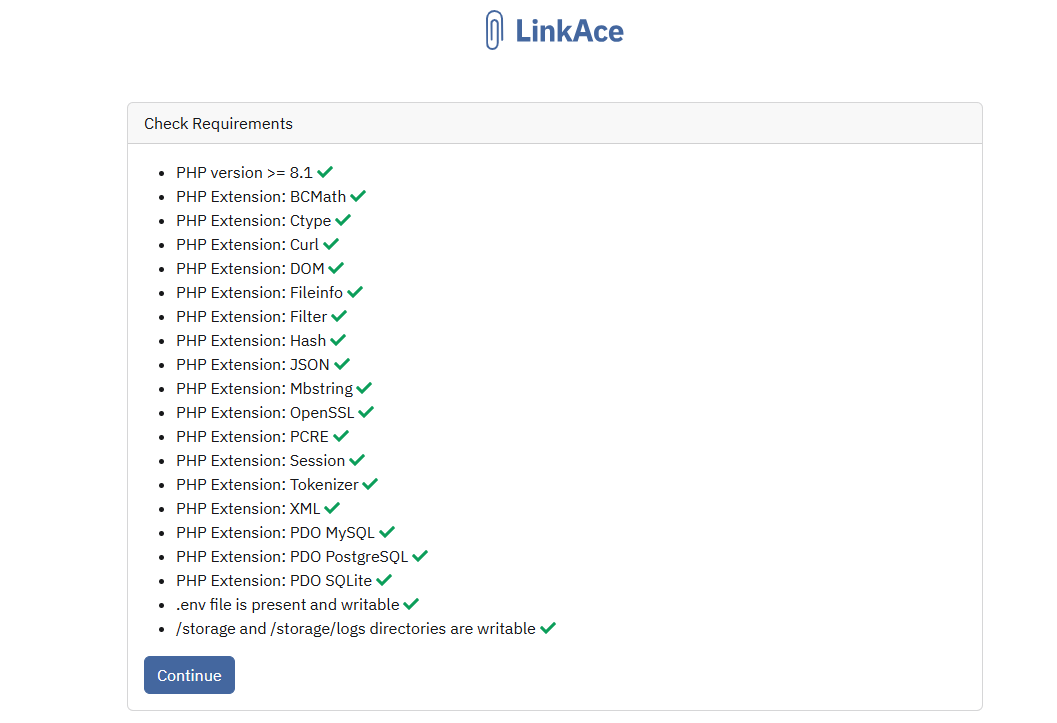
Task: Click the LinkAce paperclip logo icon
Action: click(x=494, y=30)
